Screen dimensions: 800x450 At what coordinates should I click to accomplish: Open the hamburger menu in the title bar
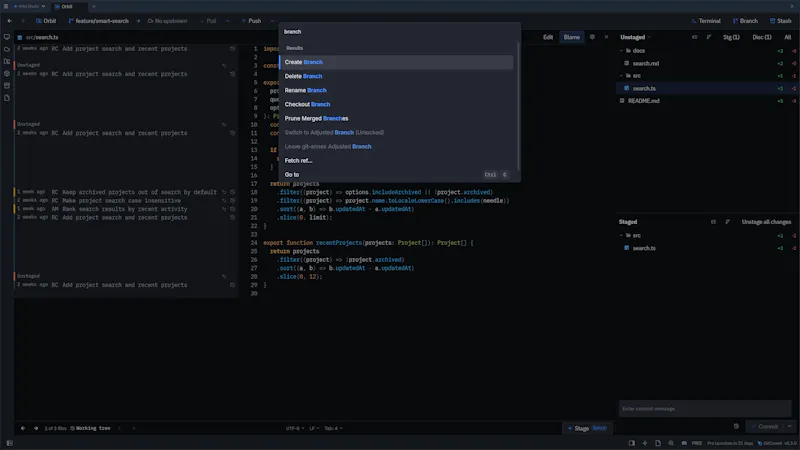pyautogui.click(x=6, y=6)
